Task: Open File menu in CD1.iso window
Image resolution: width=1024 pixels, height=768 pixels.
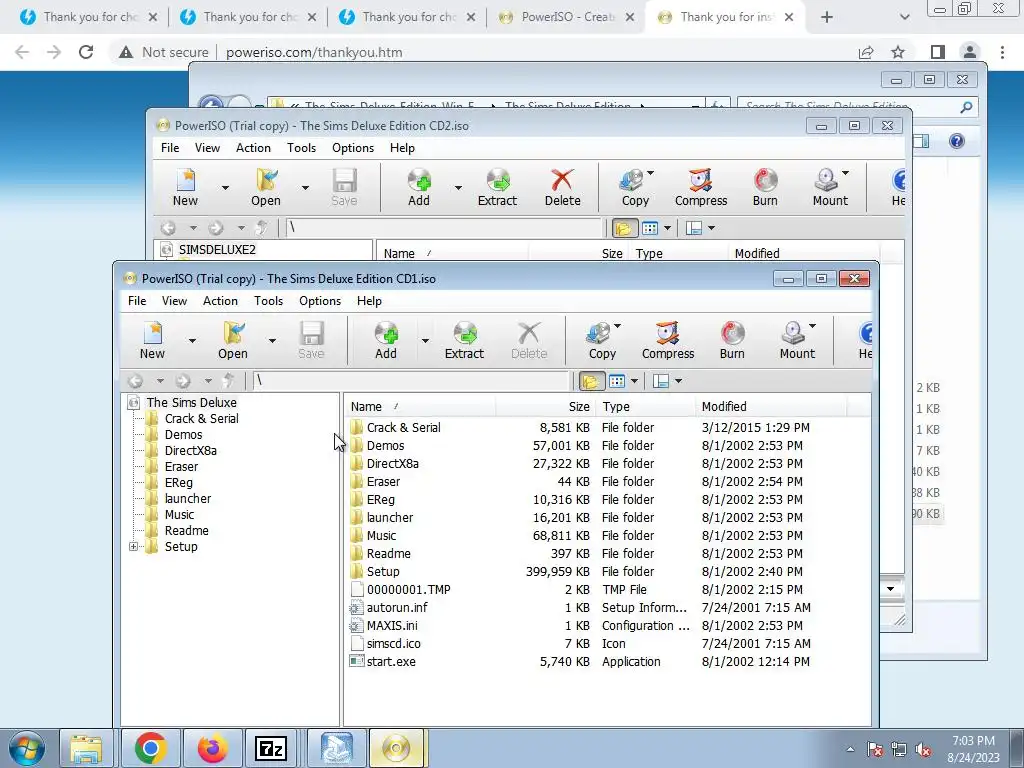Action: click(x=137, y=301)
